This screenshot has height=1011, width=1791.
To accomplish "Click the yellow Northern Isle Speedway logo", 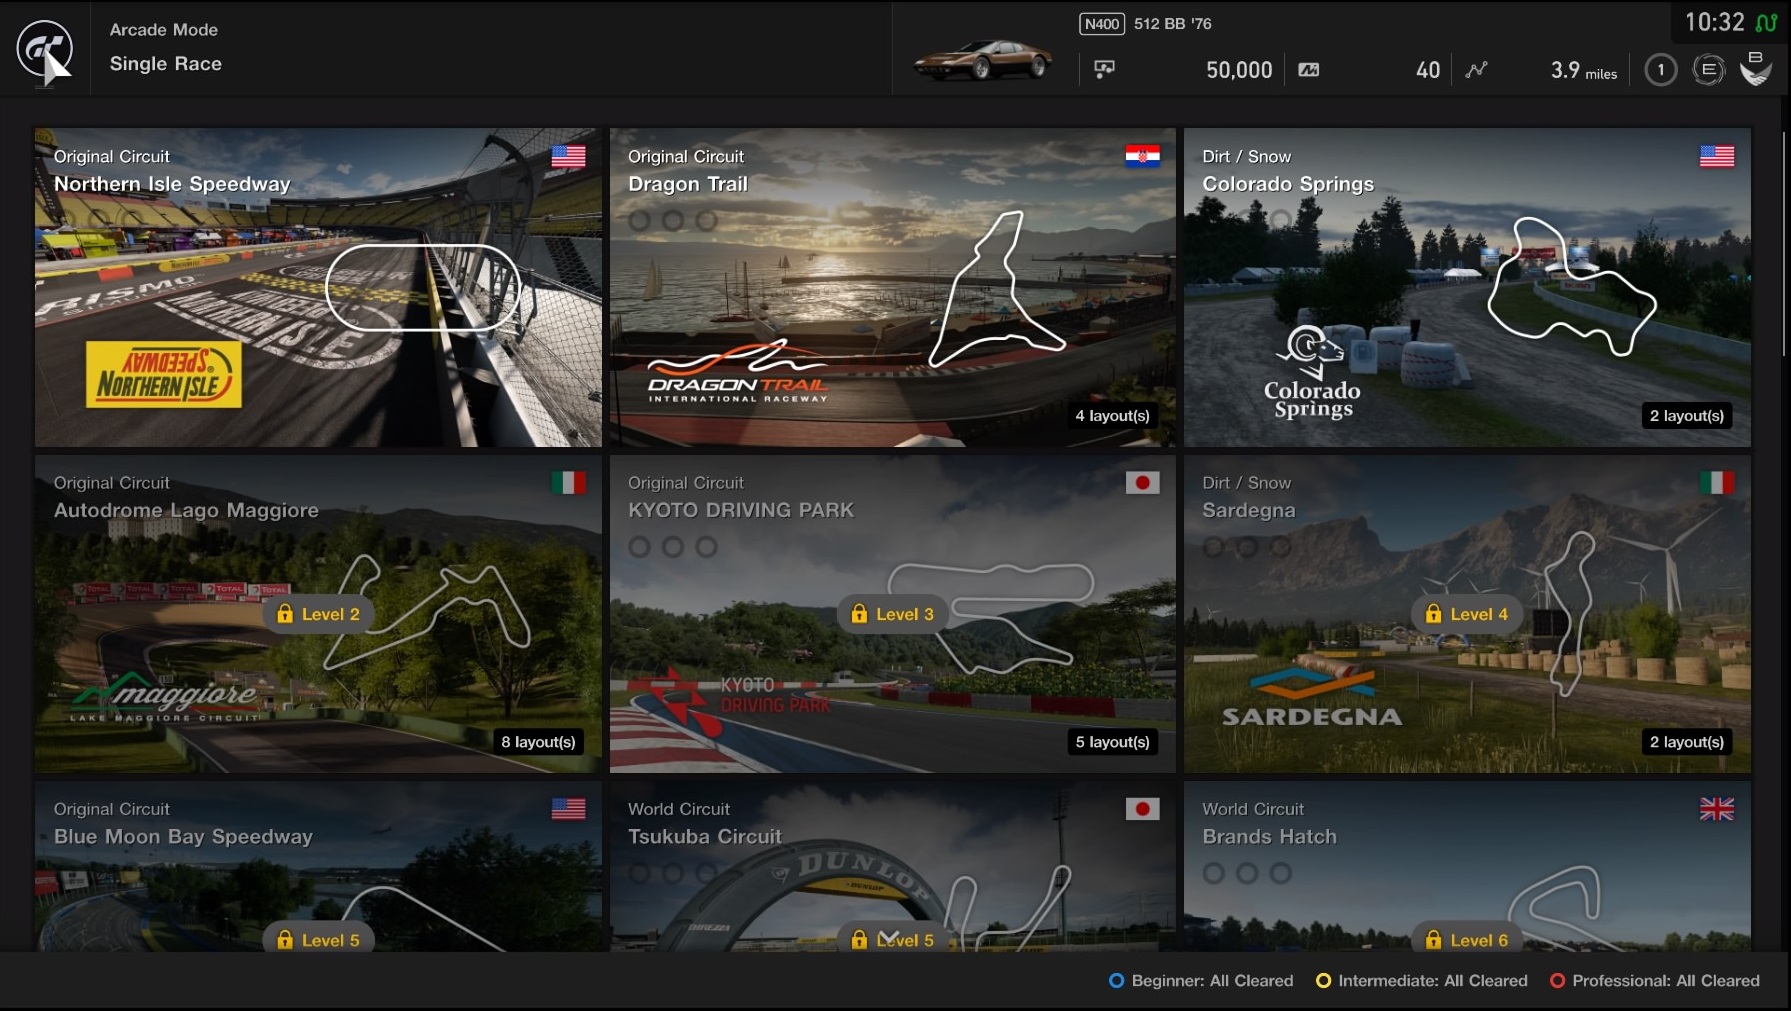I will tap(164, 375).
